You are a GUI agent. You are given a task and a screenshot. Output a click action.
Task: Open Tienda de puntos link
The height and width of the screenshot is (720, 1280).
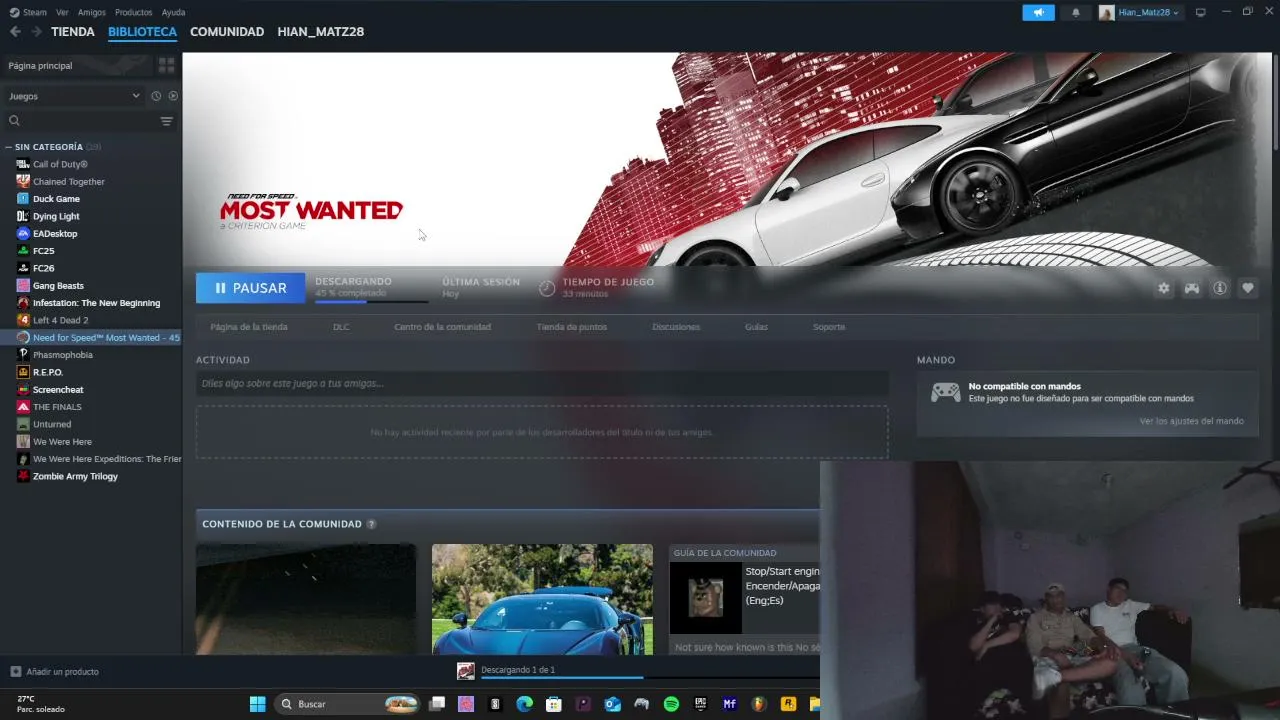(x=571, y=327)
